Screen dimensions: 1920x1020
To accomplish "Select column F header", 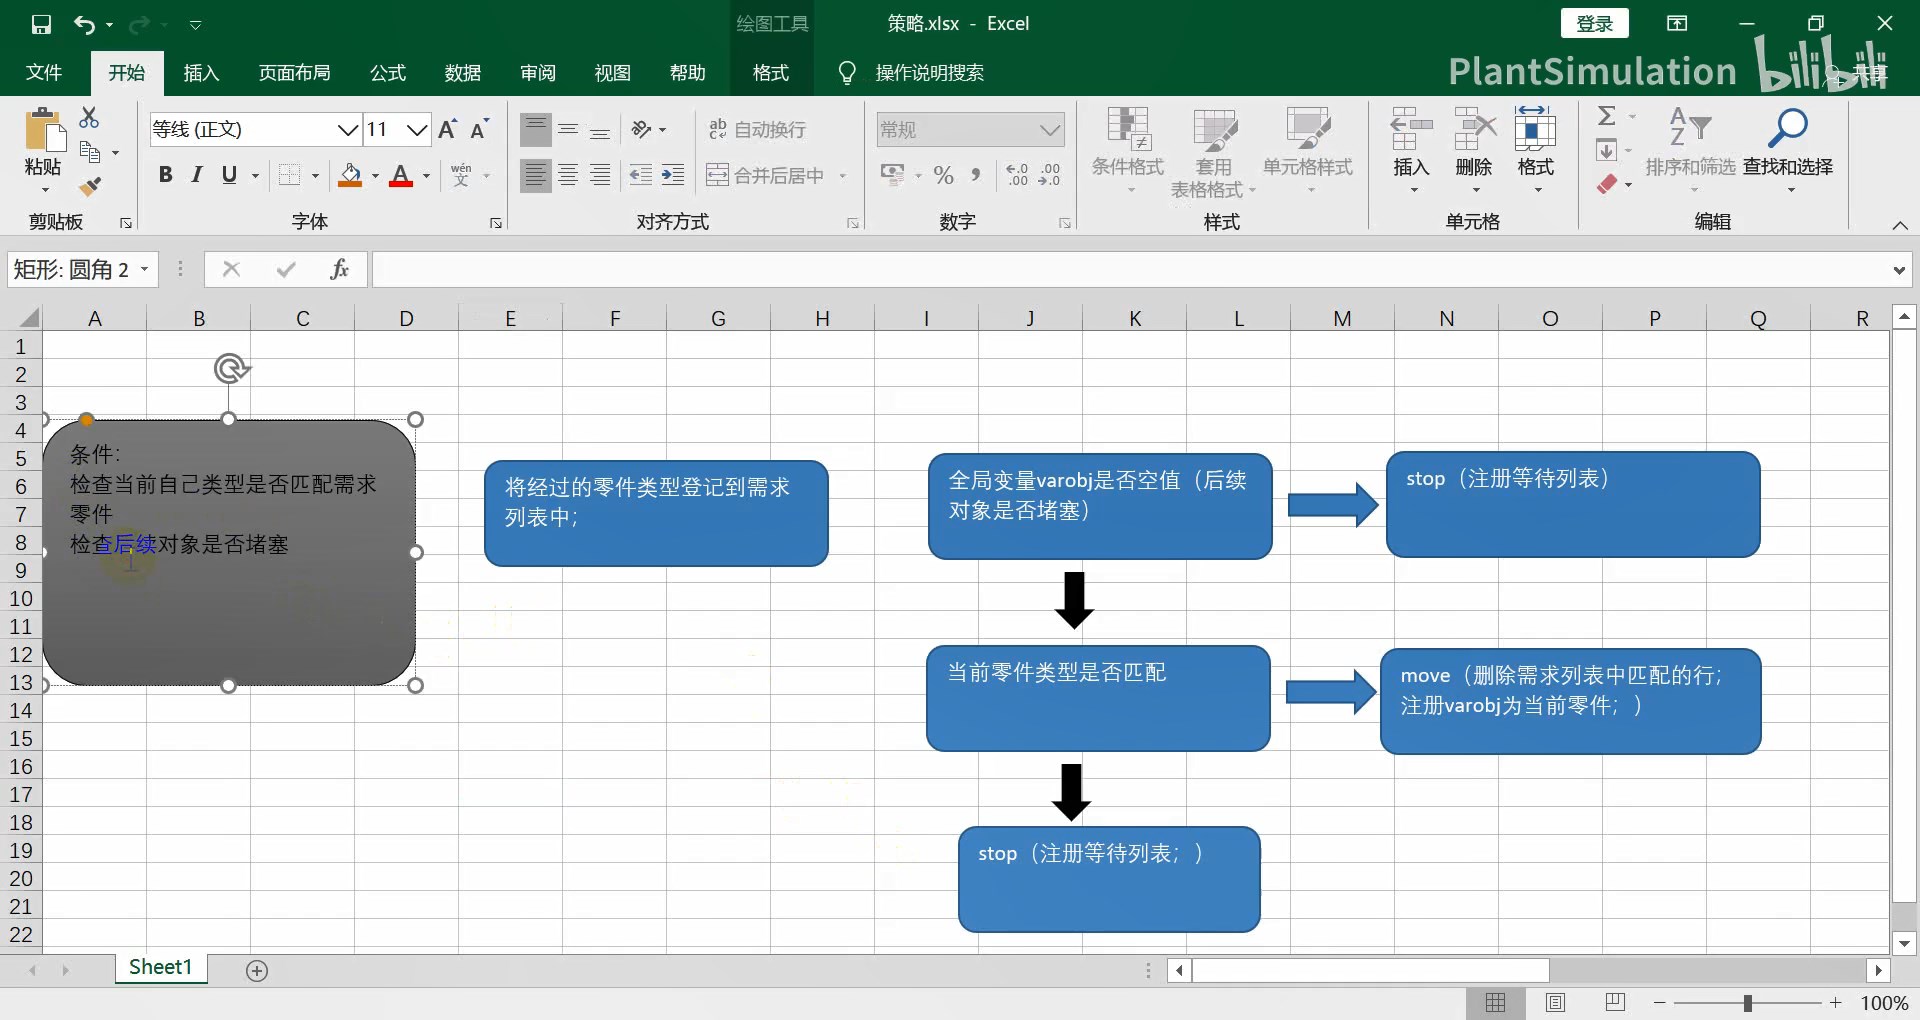I will click(614, 318).
